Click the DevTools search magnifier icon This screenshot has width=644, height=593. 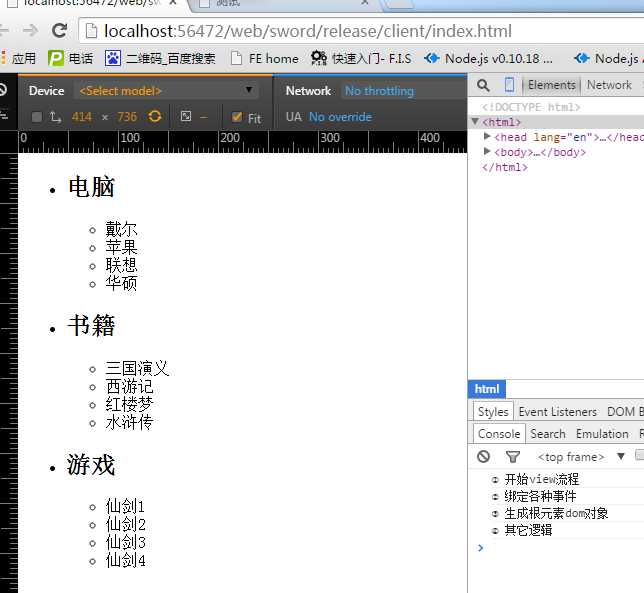pyautogui.click(x=483, y=85)
